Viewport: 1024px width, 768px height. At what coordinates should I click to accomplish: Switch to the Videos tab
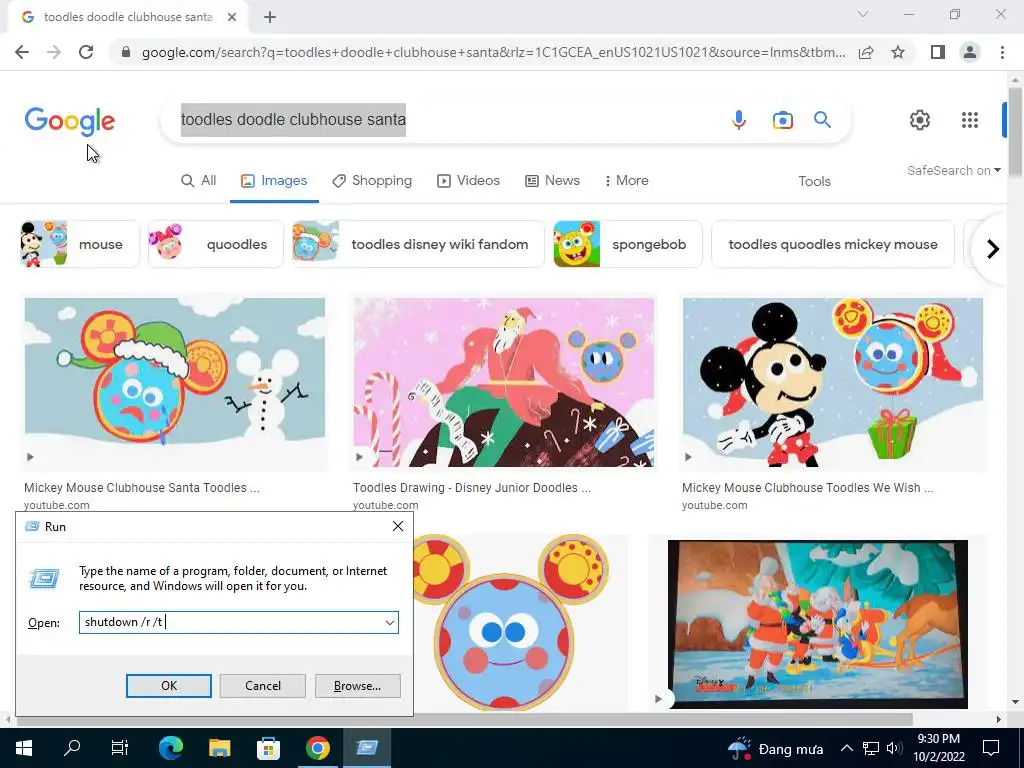coord(468,181)
